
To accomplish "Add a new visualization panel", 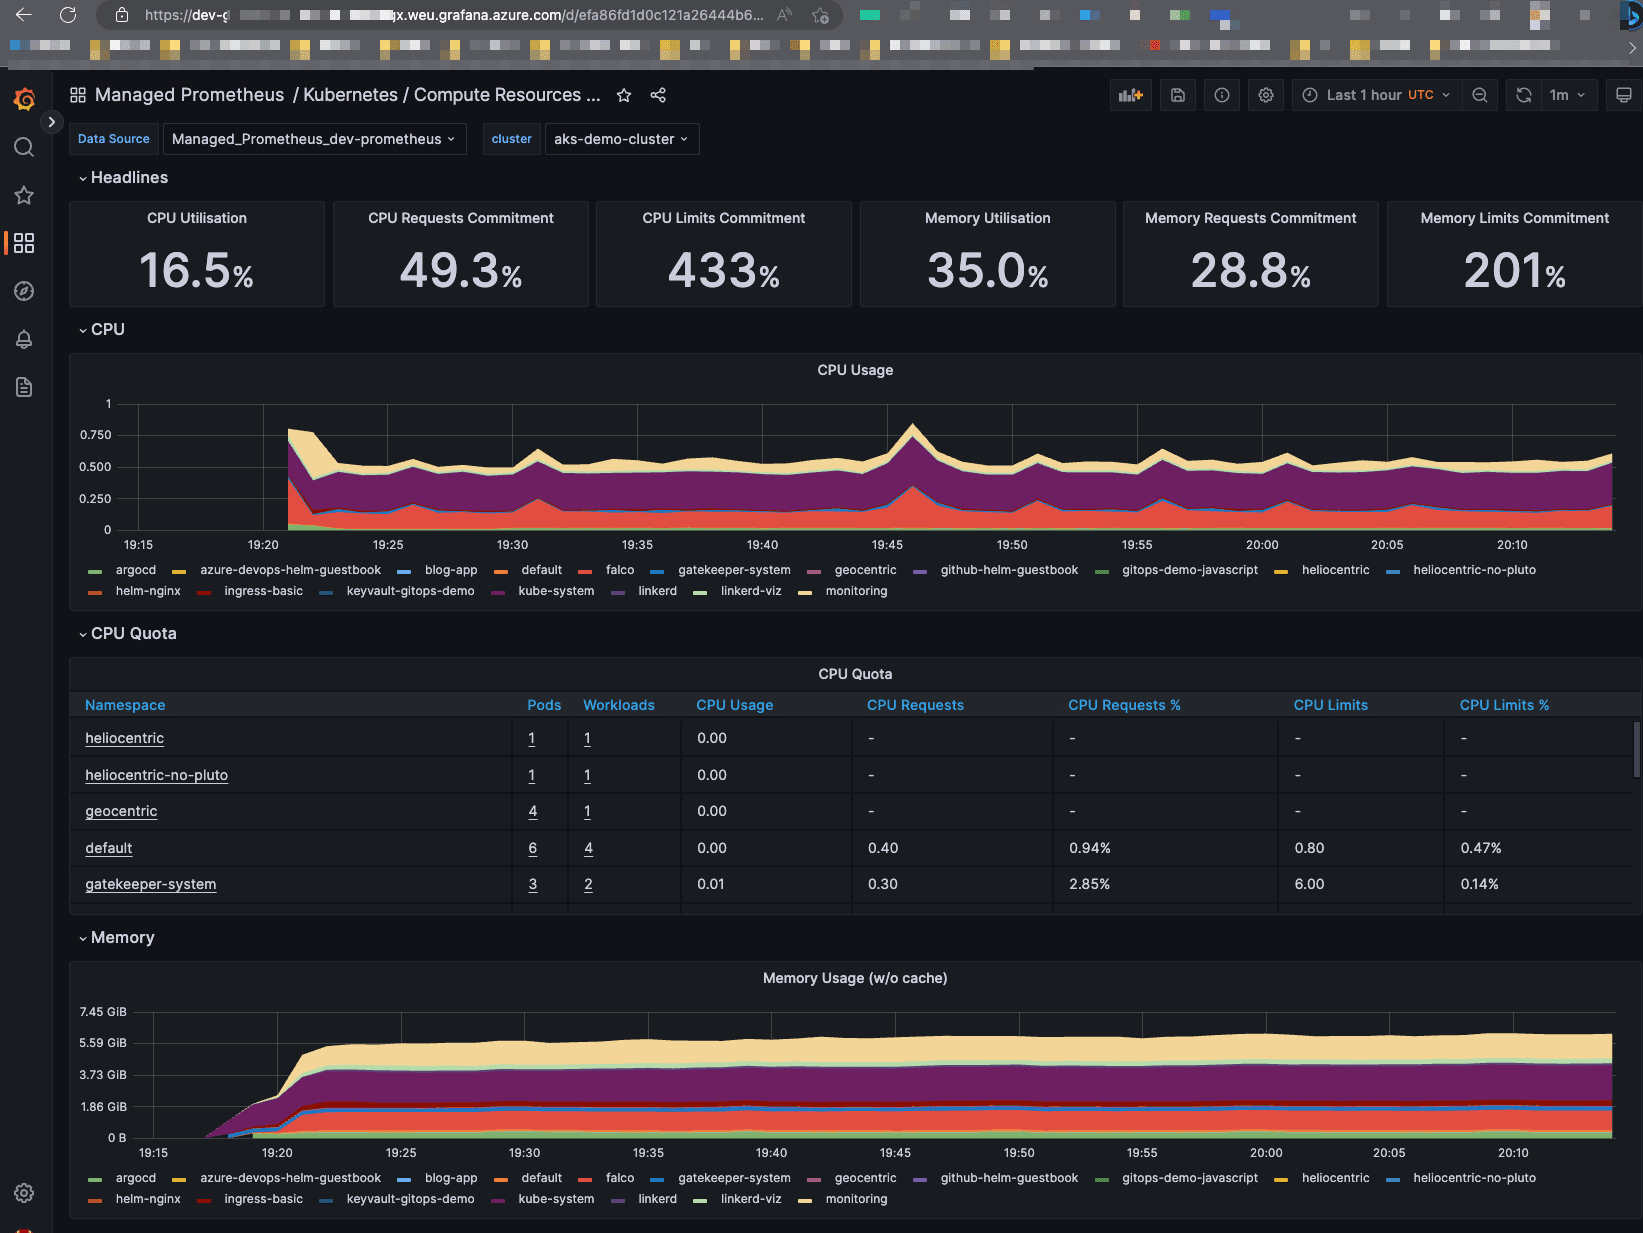I will tap(1130, 95).
